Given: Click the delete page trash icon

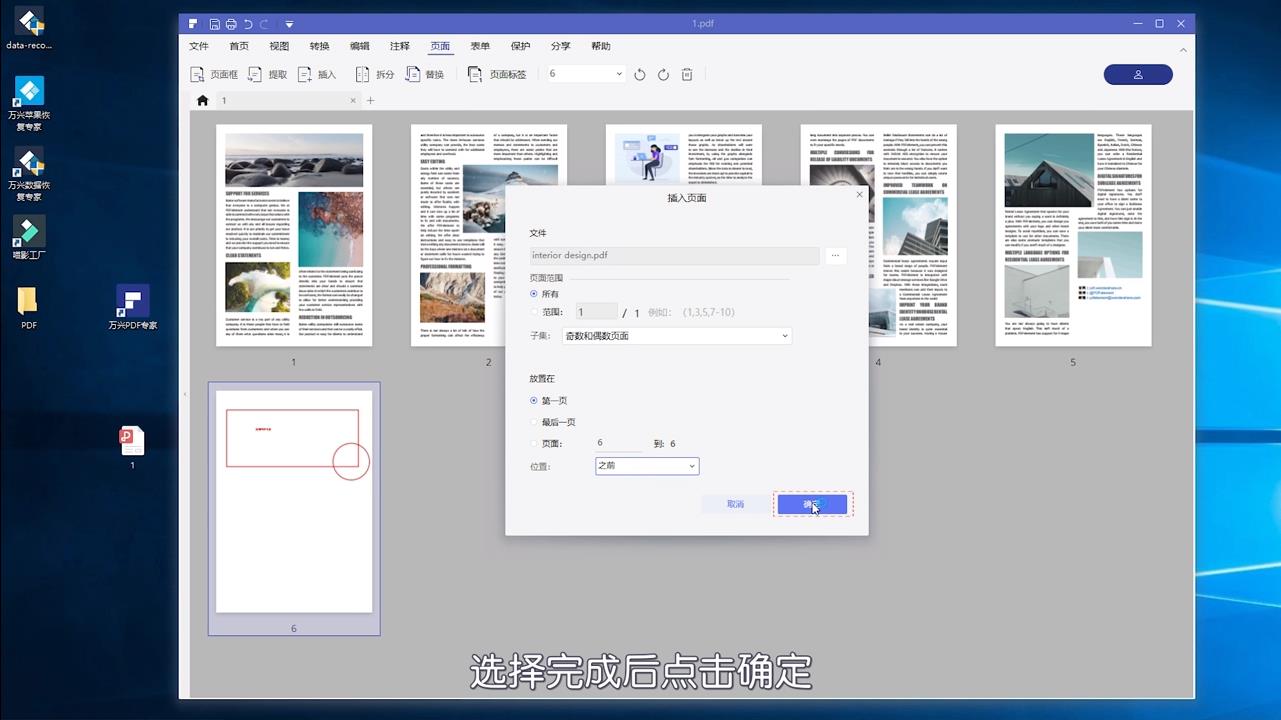Looking at the screenshot, I should [686, 73].
